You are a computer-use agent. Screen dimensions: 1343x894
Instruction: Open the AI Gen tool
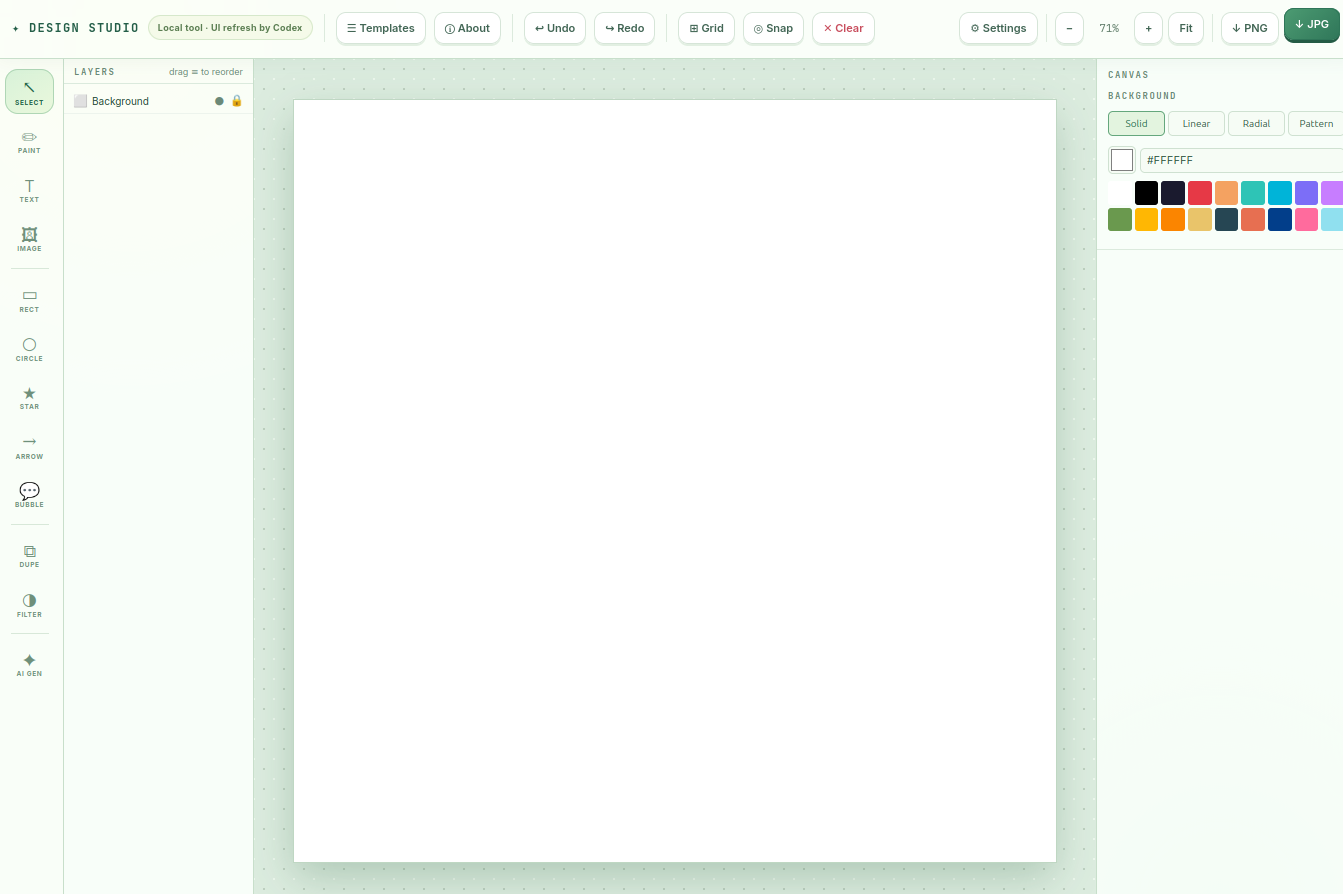tap(29, 665)
